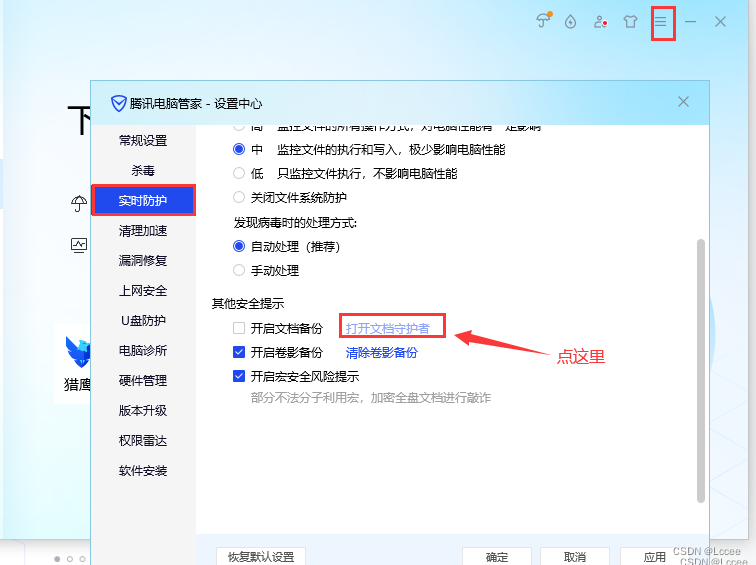
Task: Open 清理加速 settings tab
Action: click(143, 230)
